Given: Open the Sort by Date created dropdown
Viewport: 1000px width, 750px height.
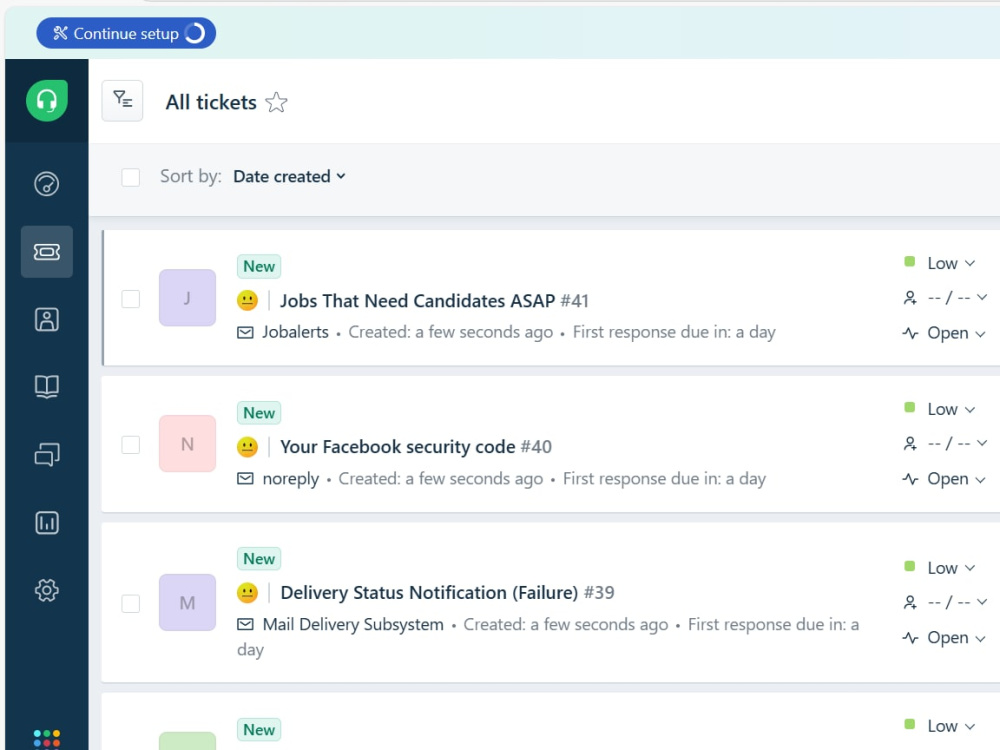Looking at the screenshot, I should click(x=290, y=177).
